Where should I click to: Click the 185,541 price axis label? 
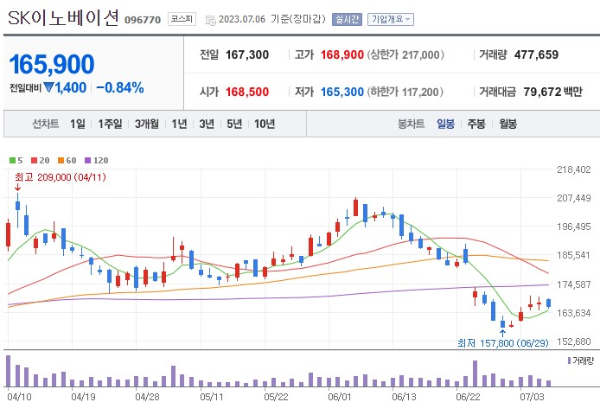tap(574, 255)
